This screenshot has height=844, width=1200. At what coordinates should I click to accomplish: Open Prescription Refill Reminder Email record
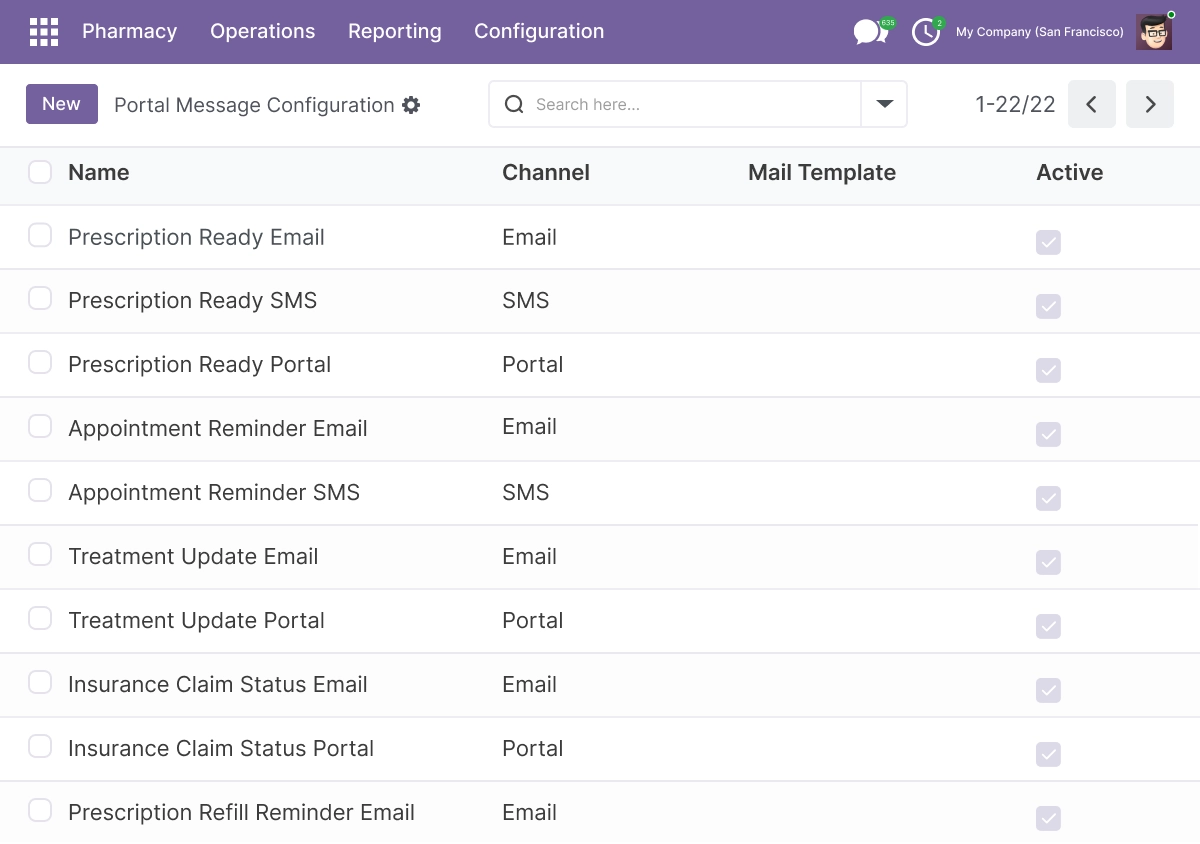click(241, 812)
